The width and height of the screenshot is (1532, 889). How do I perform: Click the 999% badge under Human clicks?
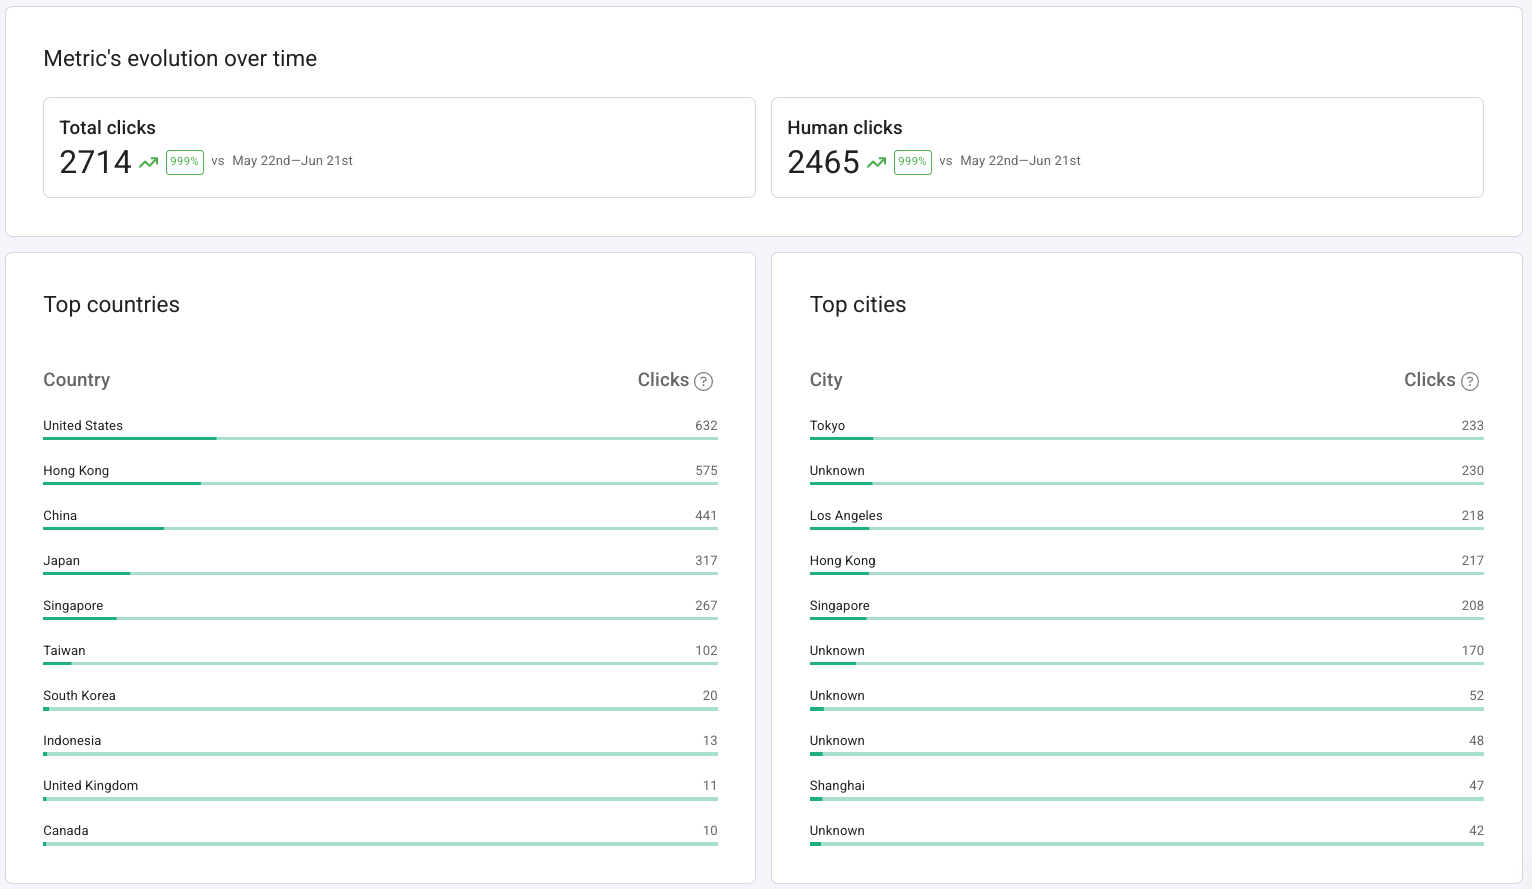point(913,162)
